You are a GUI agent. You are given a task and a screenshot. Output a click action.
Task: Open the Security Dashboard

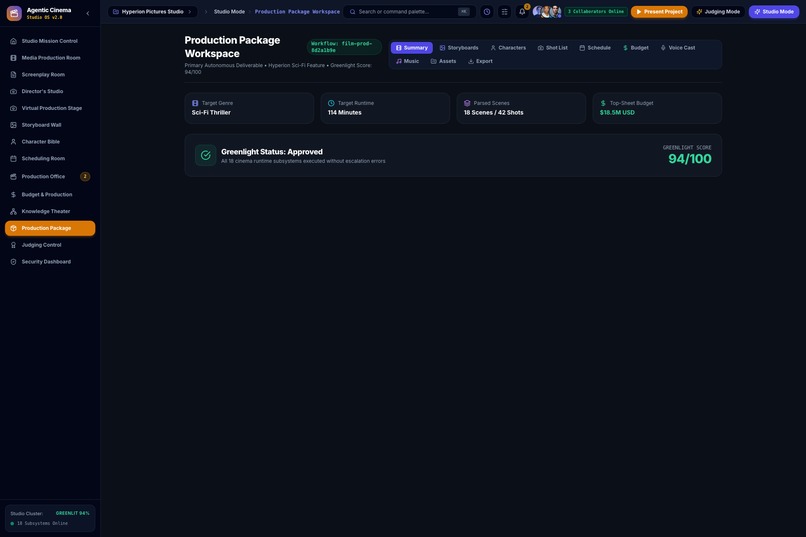[50, 262]
